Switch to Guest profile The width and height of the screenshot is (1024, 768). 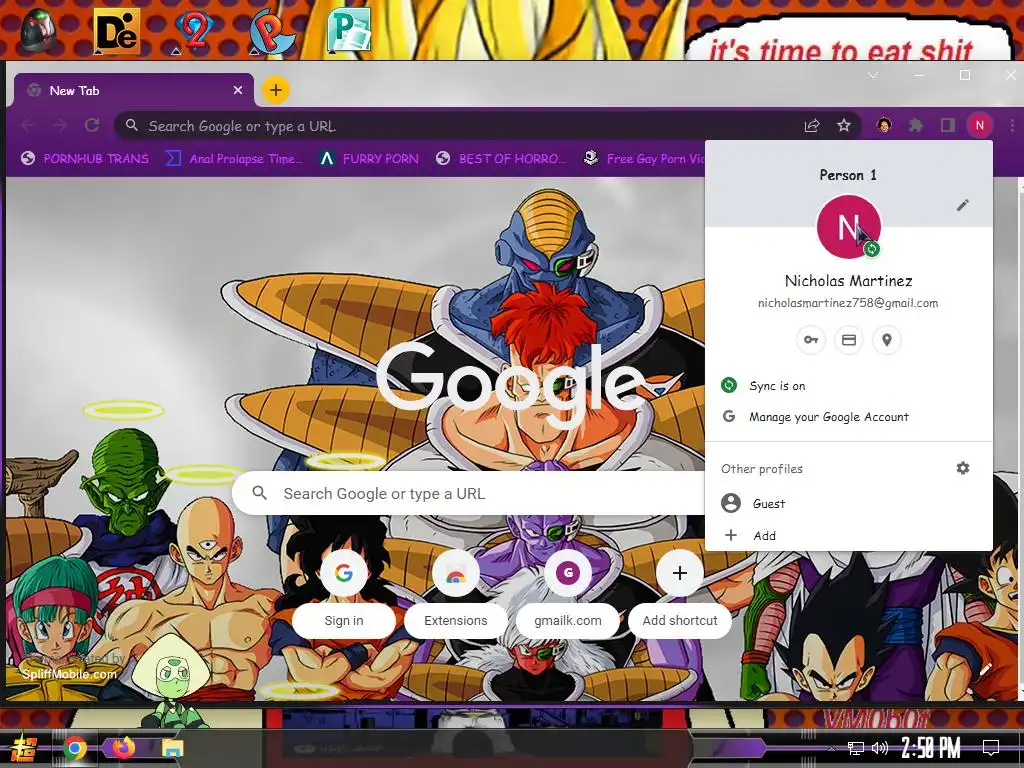848,504
